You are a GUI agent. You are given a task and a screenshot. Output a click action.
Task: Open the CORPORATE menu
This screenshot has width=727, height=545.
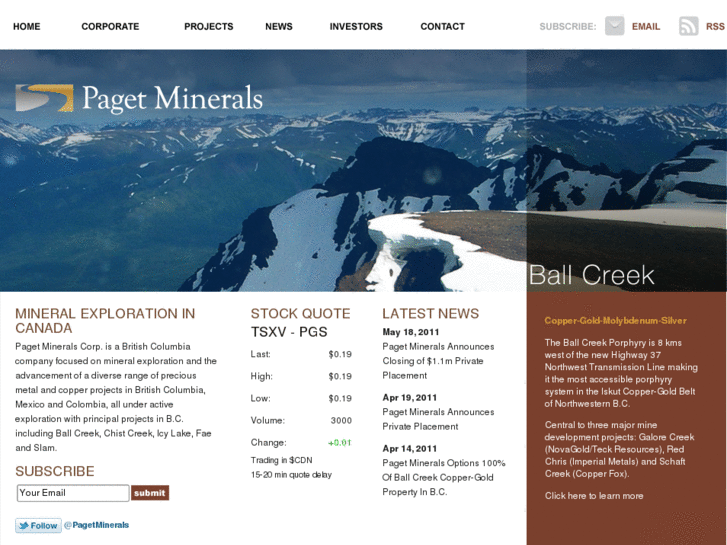[x=110, y=26]
